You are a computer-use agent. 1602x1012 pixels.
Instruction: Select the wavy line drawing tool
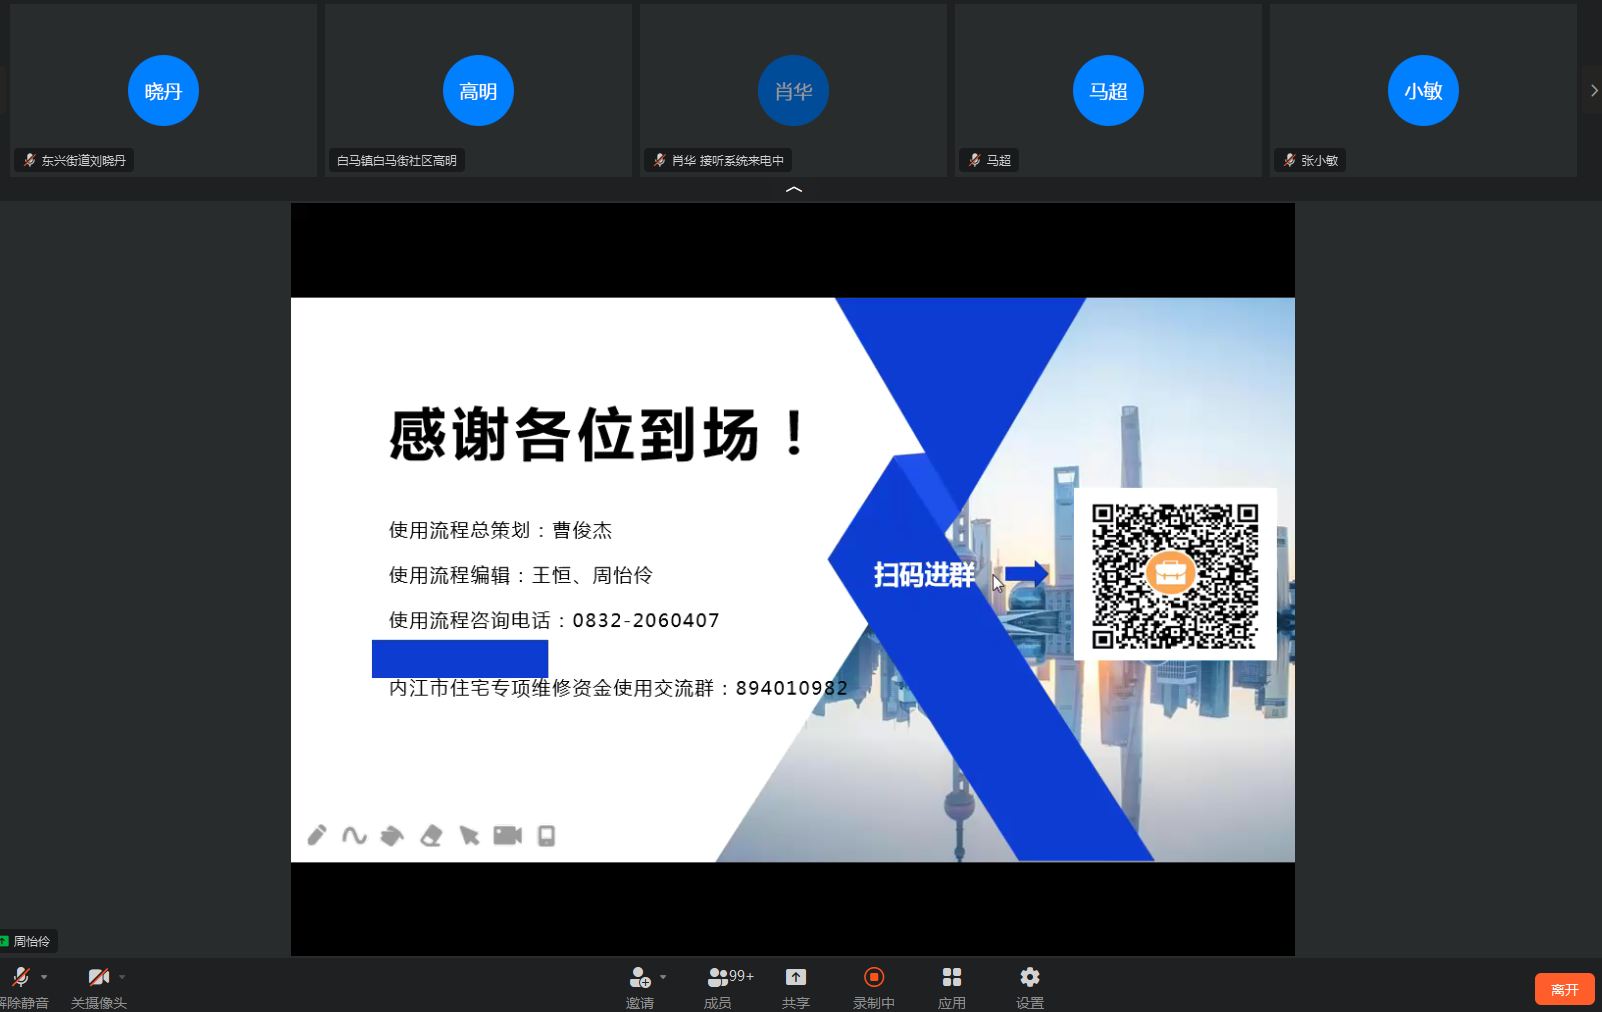point(354,835)
